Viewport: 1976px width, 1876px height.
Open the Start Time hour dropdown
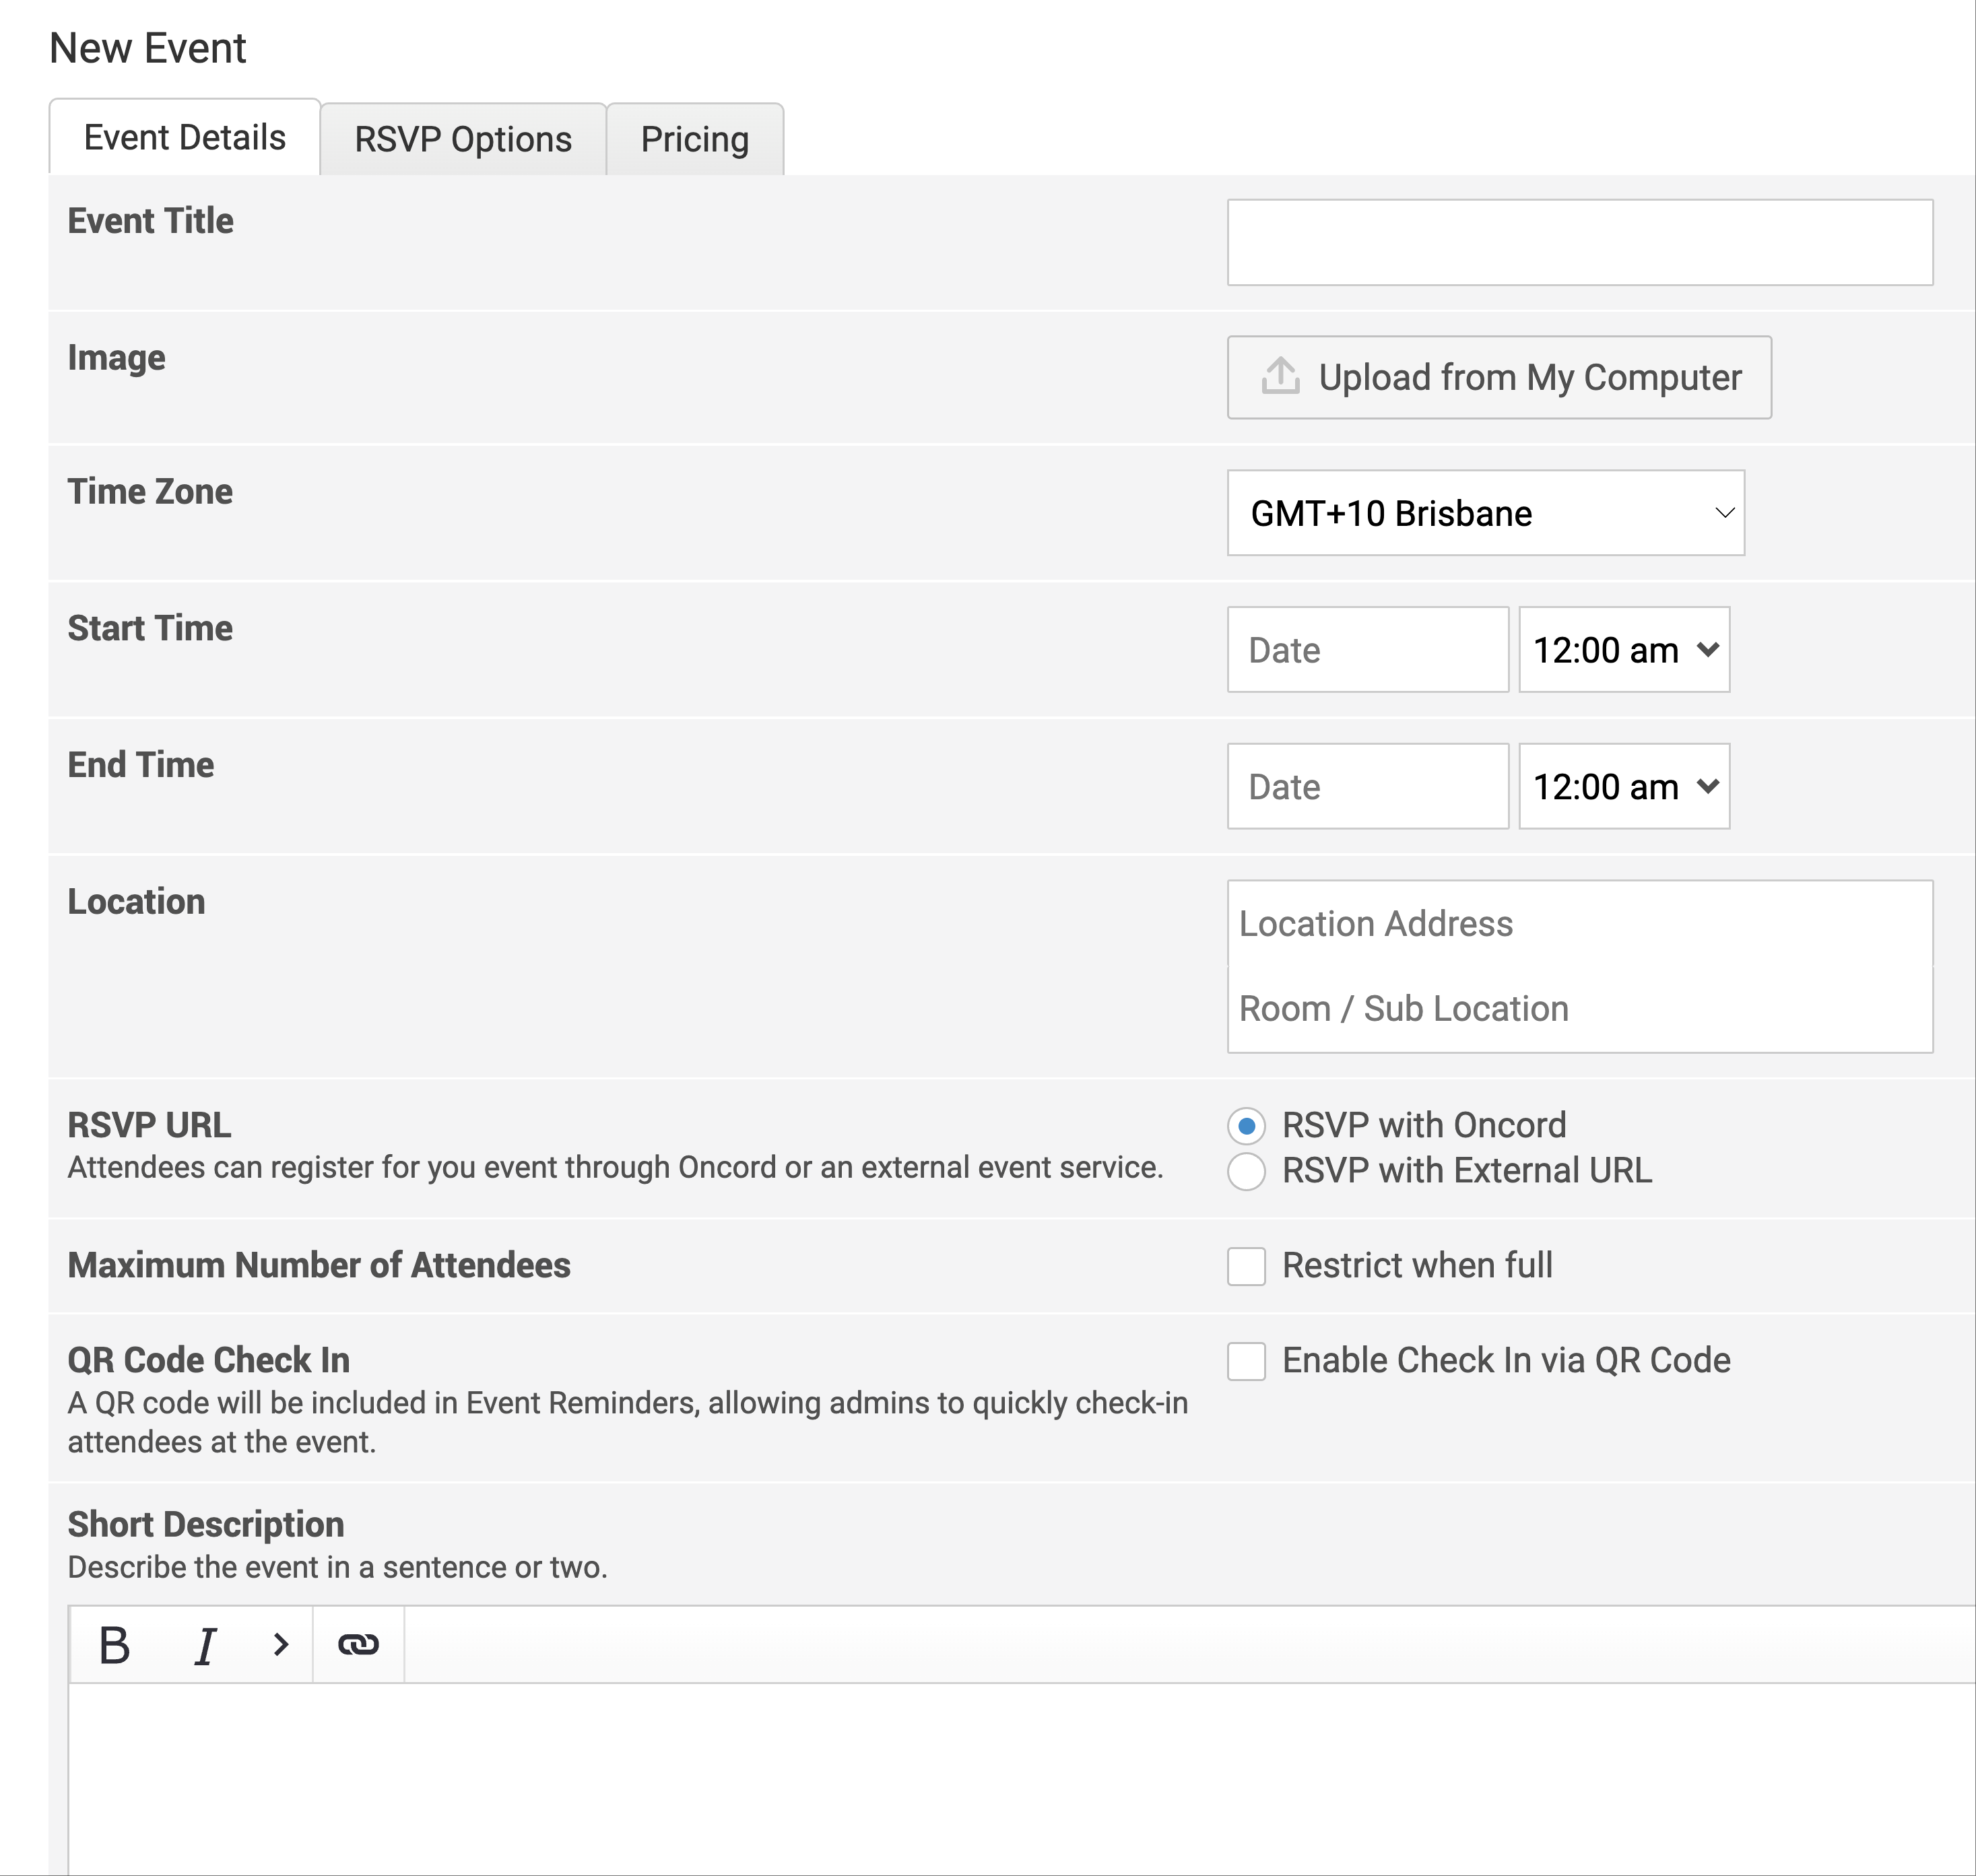point(1623,650)
